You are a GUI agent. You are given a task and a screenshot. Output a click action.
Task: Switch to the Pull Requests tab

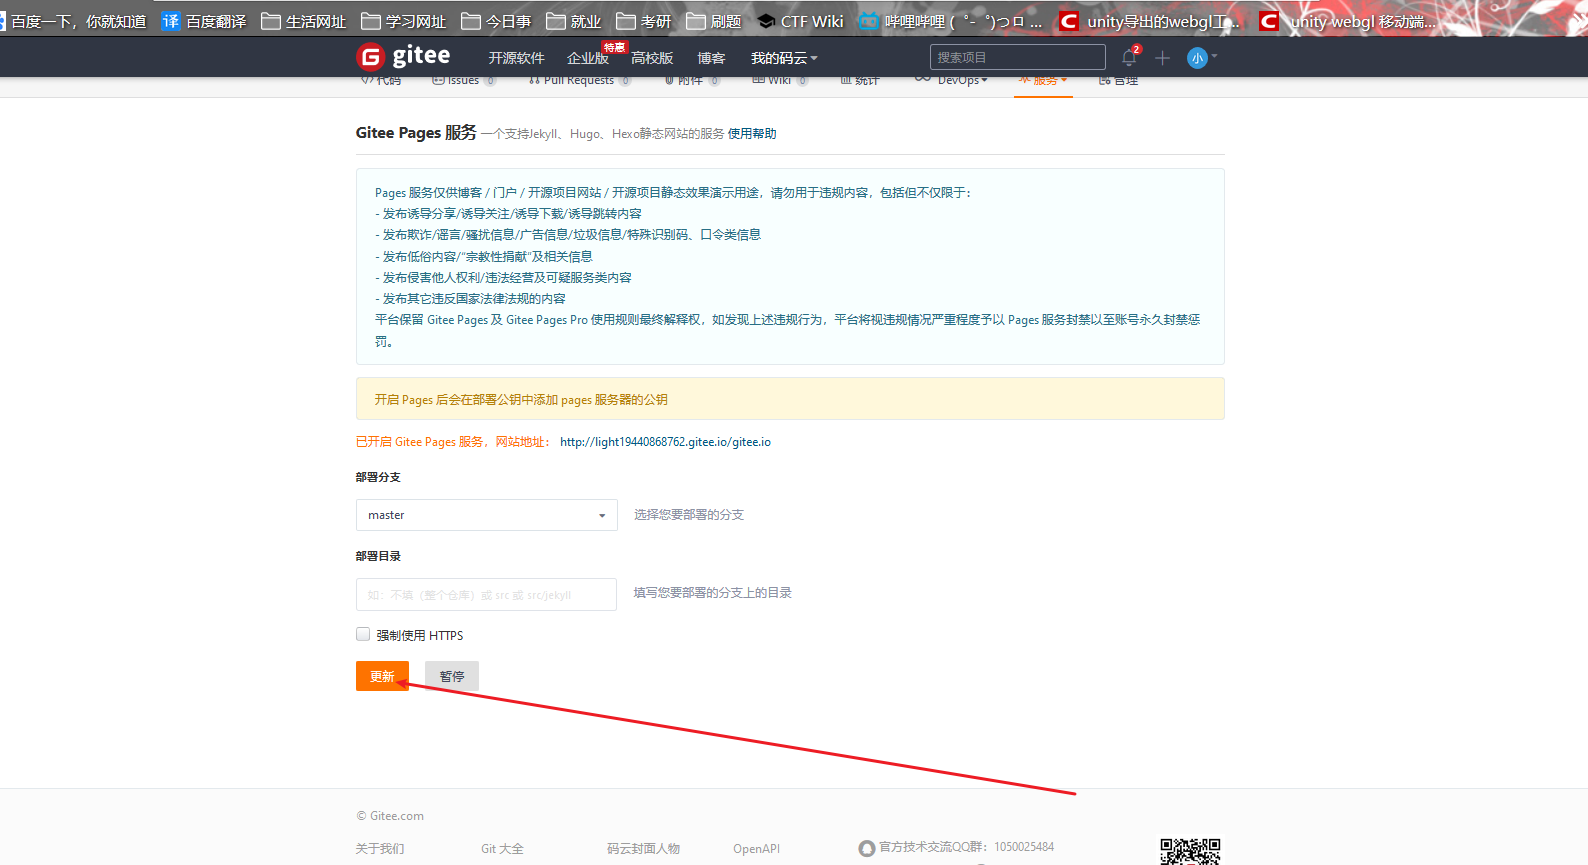click(x=579, y=80)
